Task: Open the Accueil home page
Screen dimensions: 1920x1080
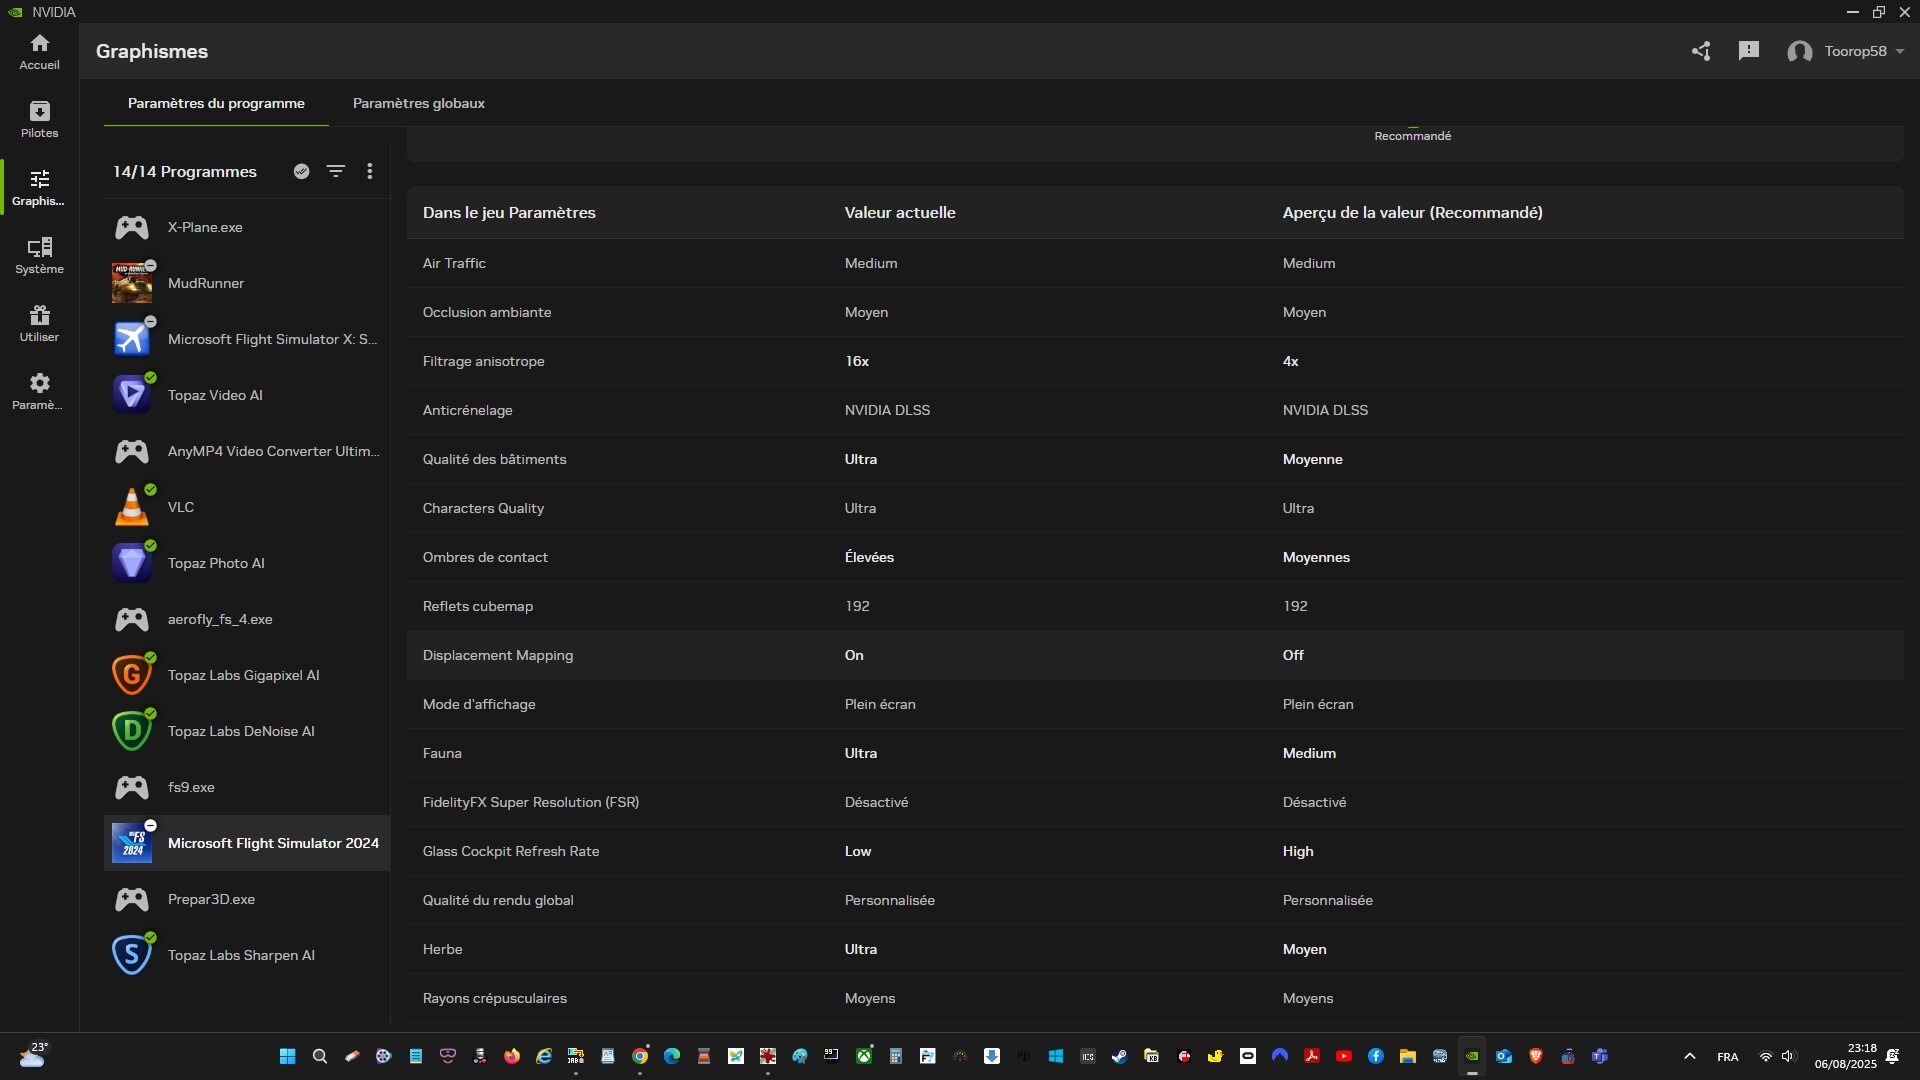Action: click(x=39, y=51)
